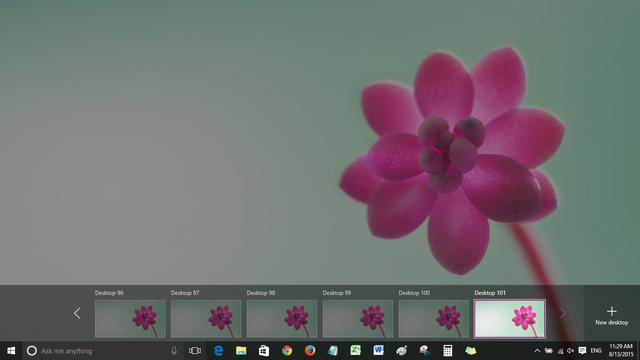
Task: Toggle the Task View button
Action: tap(195, 351)
